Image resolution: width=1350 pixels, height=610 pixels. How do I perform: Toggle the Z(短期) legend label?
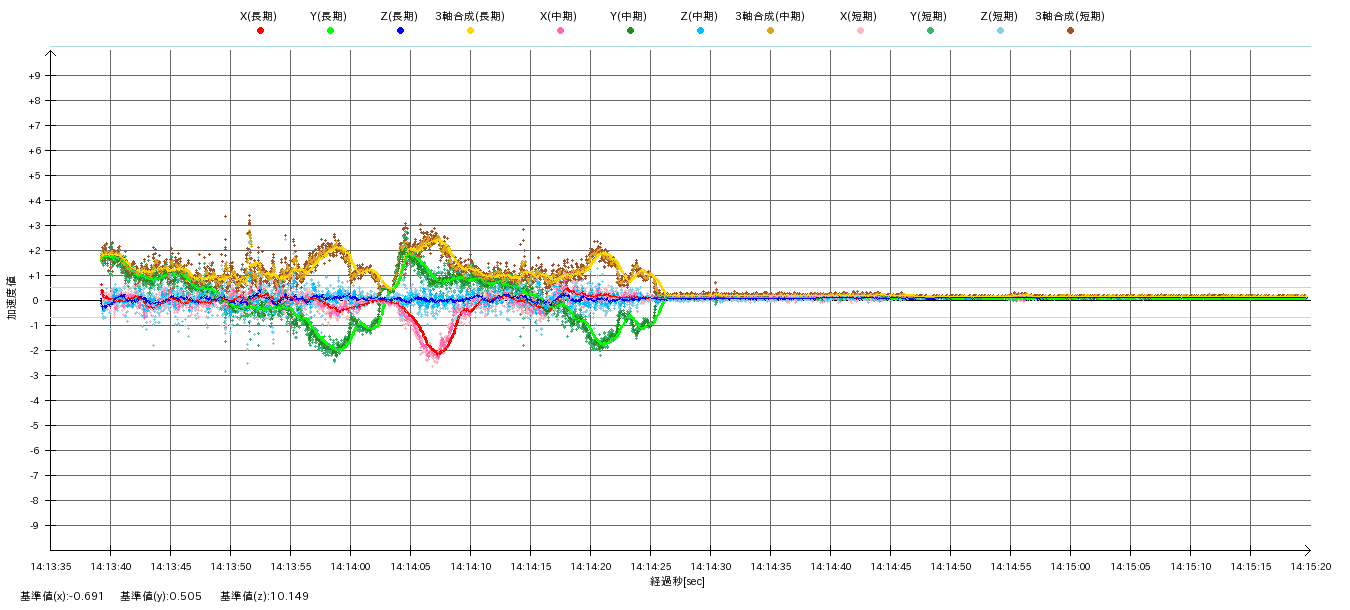pyautogui.click(x=999, y=16)
